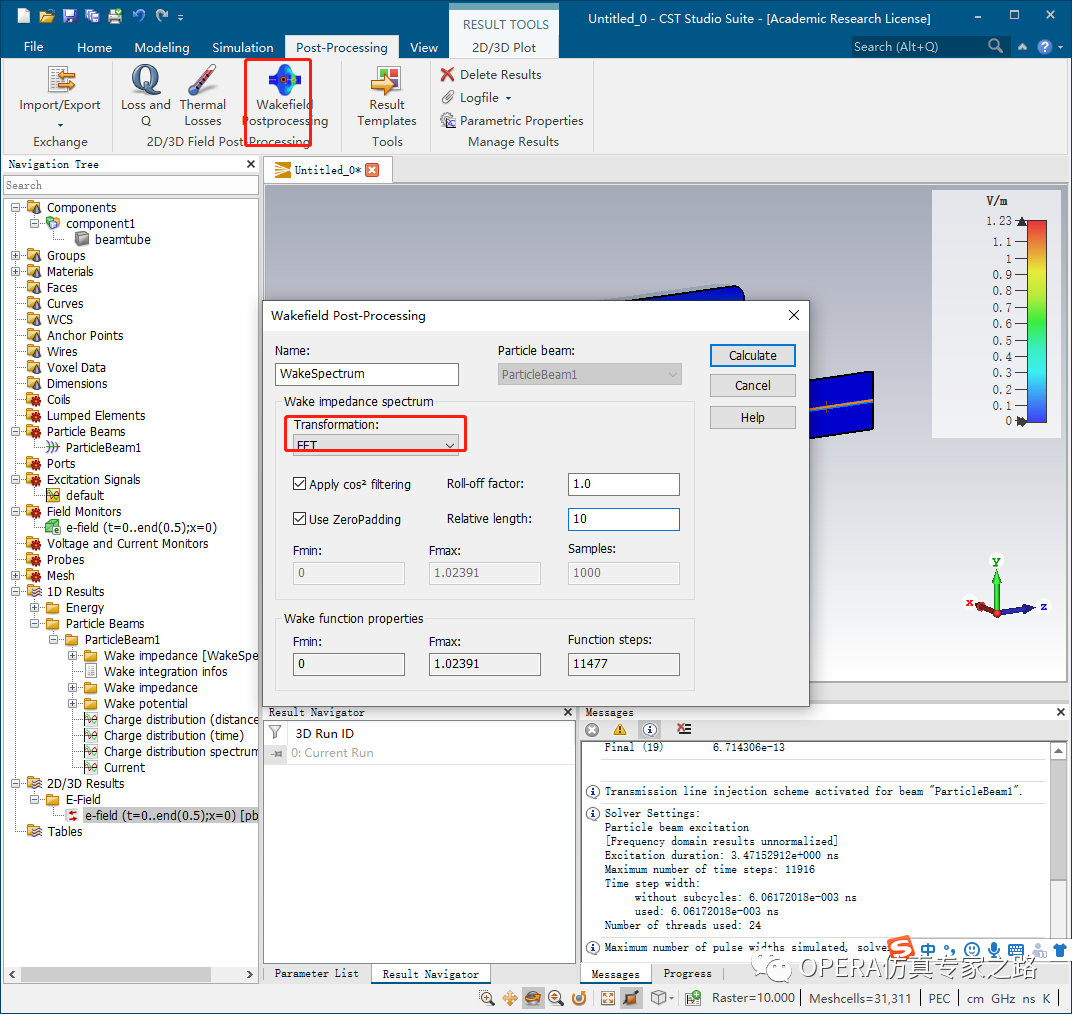Toggle the Apply cos² filtering checkbox
1072x1014 pixels.
click(299, 484)
